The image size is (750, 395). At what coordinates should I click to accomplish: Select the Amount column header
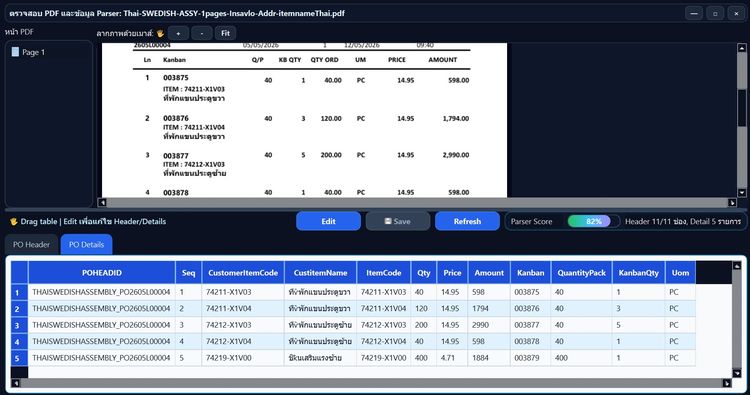[489, 273]
